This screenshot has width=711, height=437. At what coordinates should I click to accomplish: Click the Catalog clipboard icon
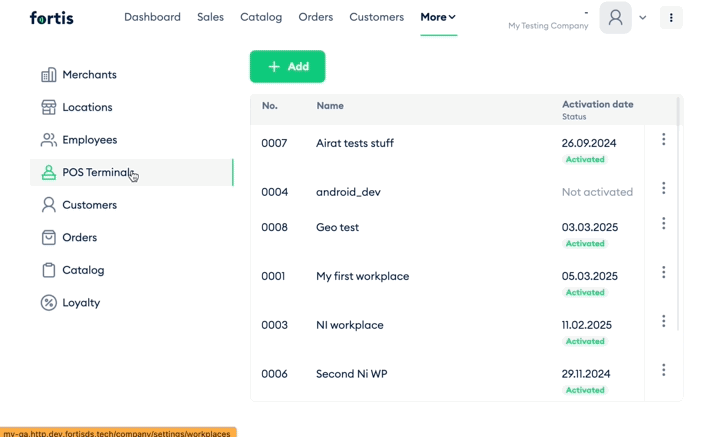[49, 270]
